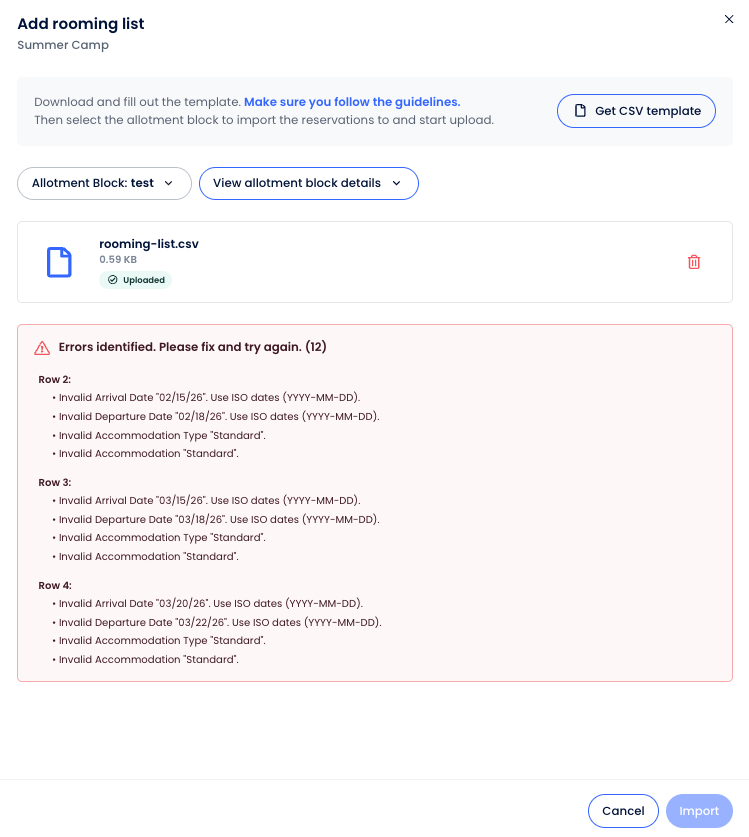This screenshot has width=749, height=837.
Task: Click the Import button
Action: point(699,811)
